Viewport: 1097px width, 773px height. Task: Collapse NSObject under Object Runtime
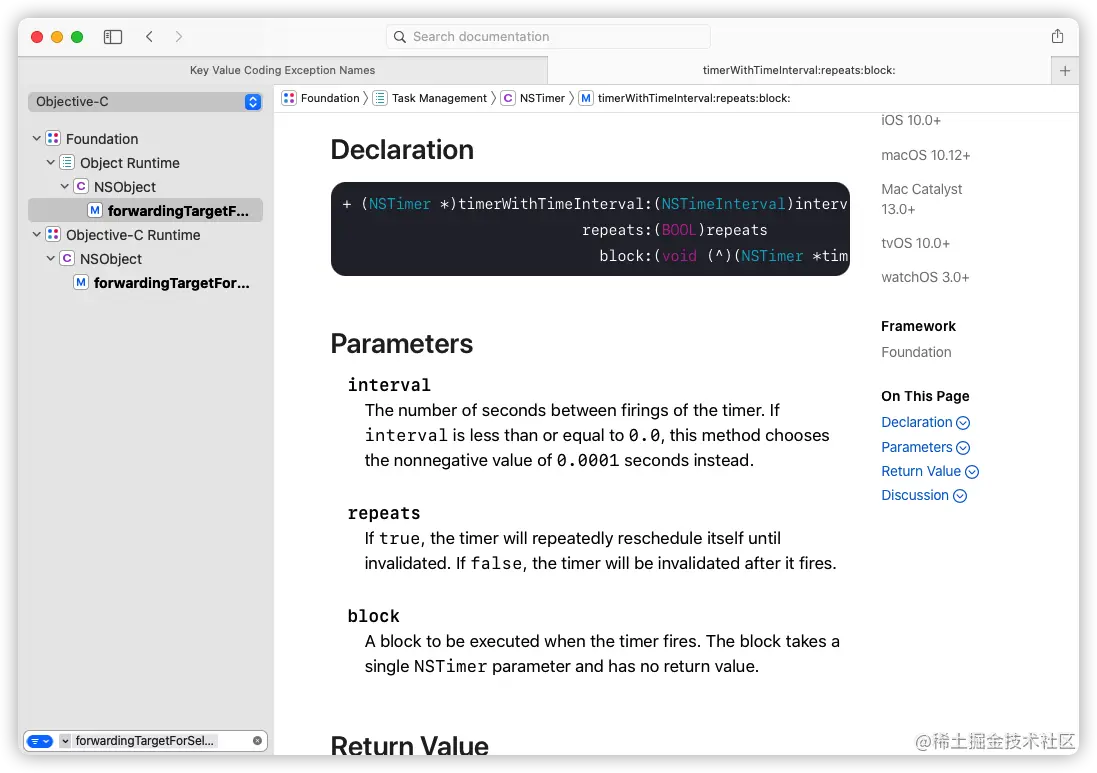click(x=64, y=187)
